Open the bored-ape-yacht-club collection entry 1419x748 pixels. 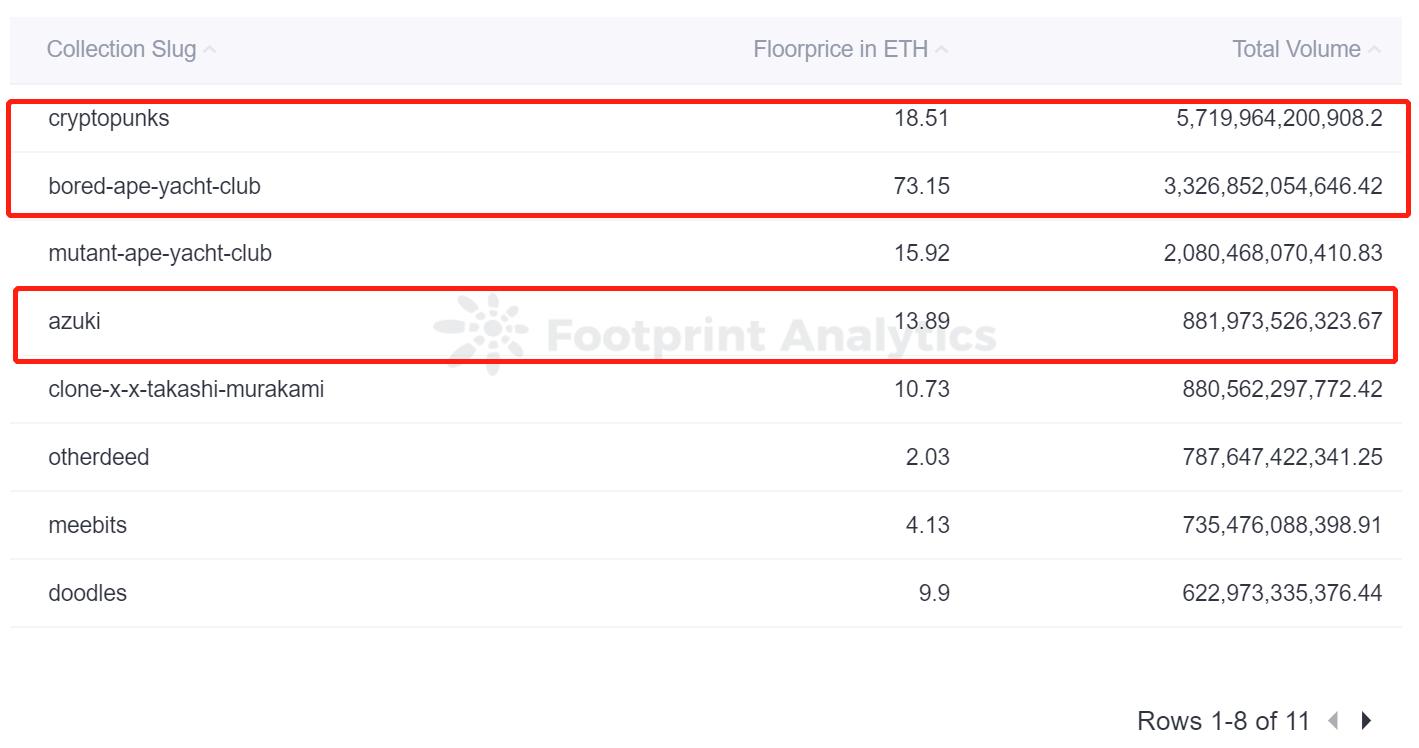pos(154,186)
